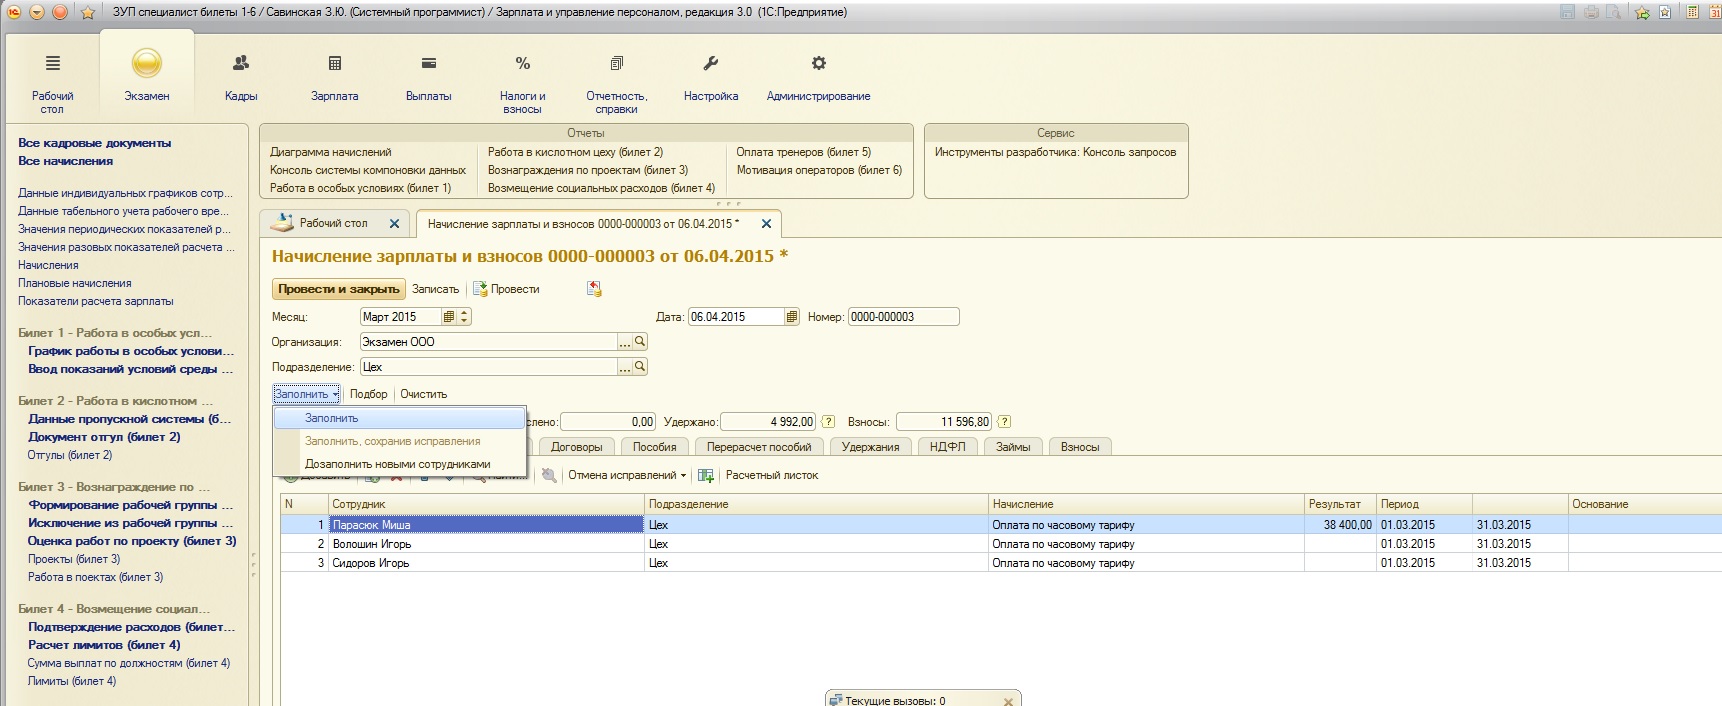Open the calendar icon in the title bar
The width and height of the screenshot is (1722, 706).
coord(1713,12)
